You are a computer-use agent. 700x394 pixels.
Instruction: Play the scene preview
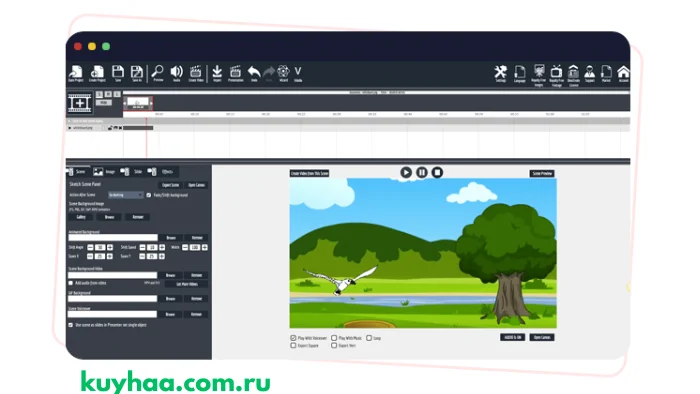tap(406, 172)
